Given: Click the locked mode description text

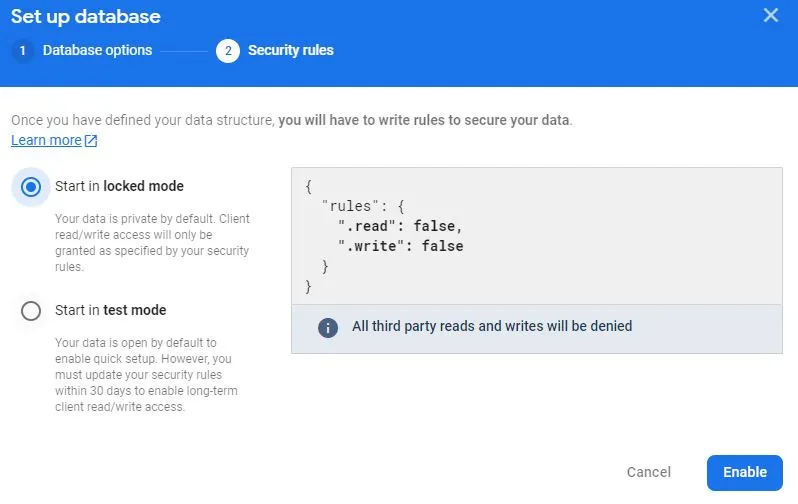Looking at the screenshot, I should (x=152, y=243).
